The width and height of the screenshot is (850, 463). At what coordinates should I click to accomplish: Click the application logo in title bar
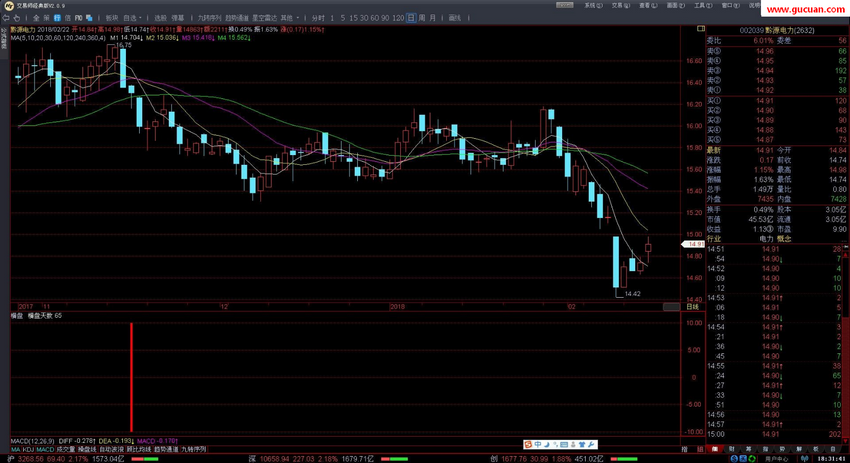[9, 5]
